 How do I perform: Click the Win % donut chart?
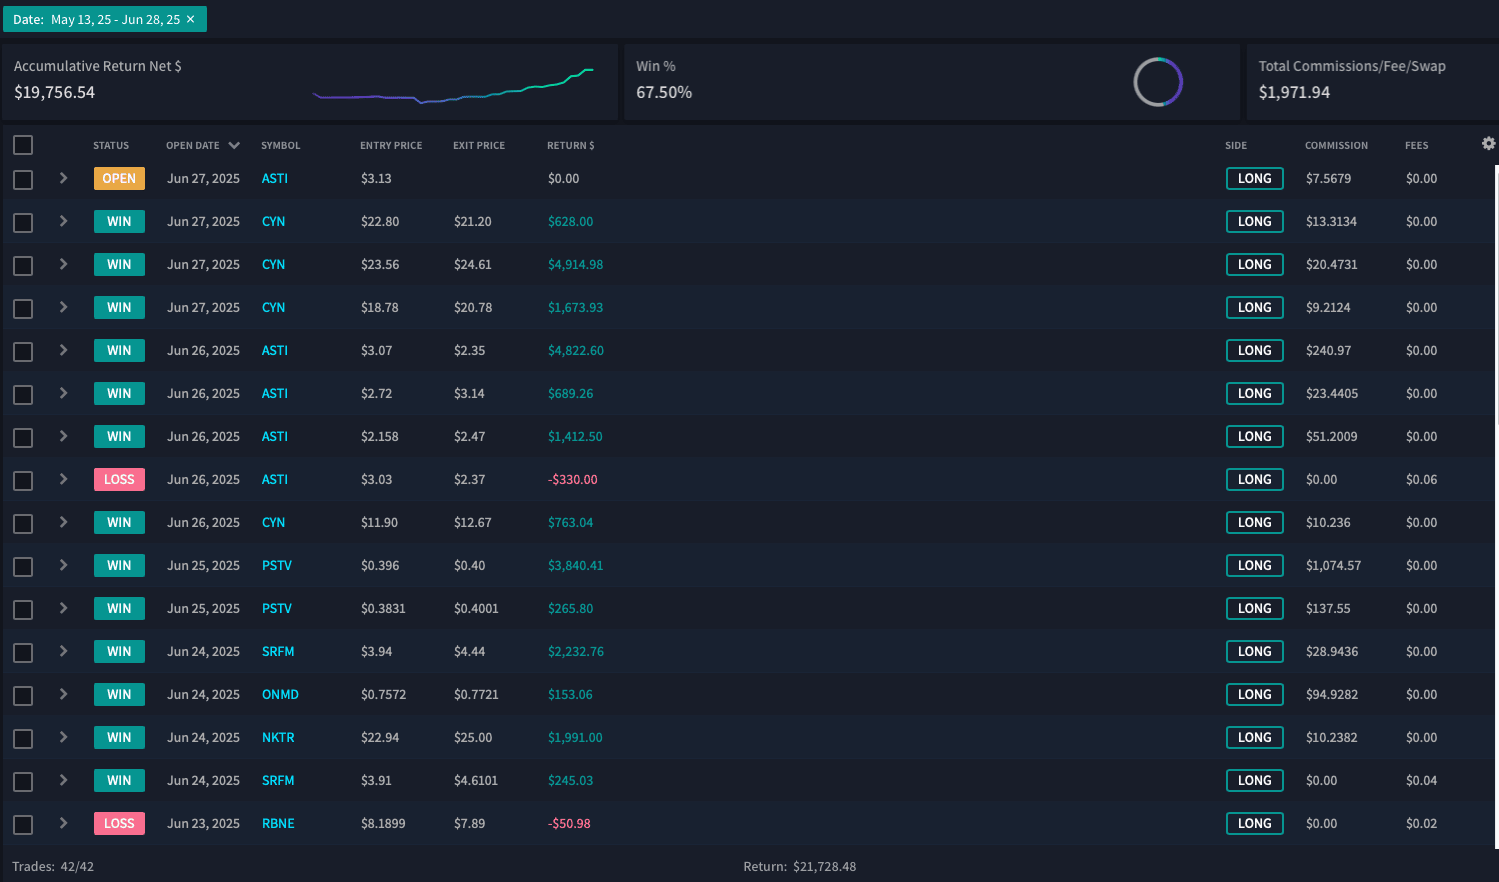pyautogui.click(x=1158, y=82)
